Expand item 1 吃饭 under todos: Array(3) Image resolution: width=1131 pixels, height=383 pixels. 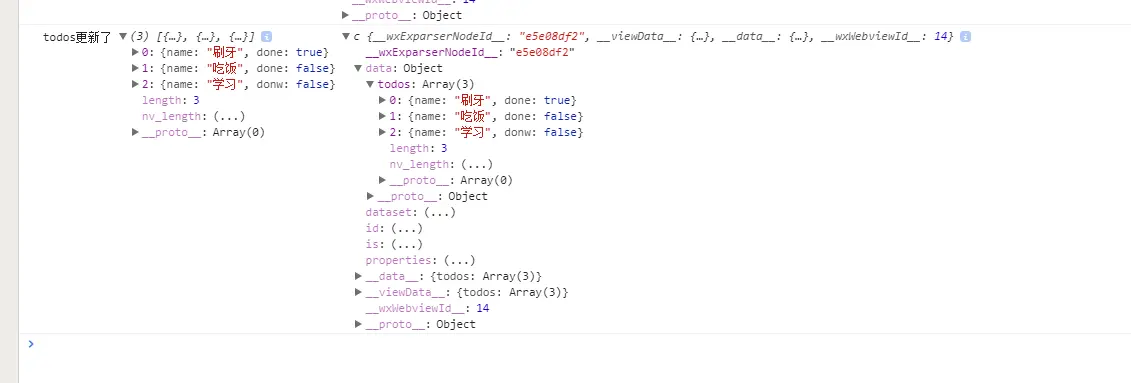click(382, 116)
